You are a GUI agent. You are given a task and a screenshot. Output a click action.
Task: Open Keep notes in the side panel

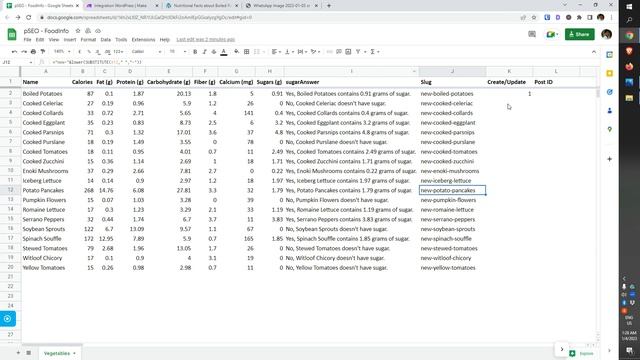609,73
